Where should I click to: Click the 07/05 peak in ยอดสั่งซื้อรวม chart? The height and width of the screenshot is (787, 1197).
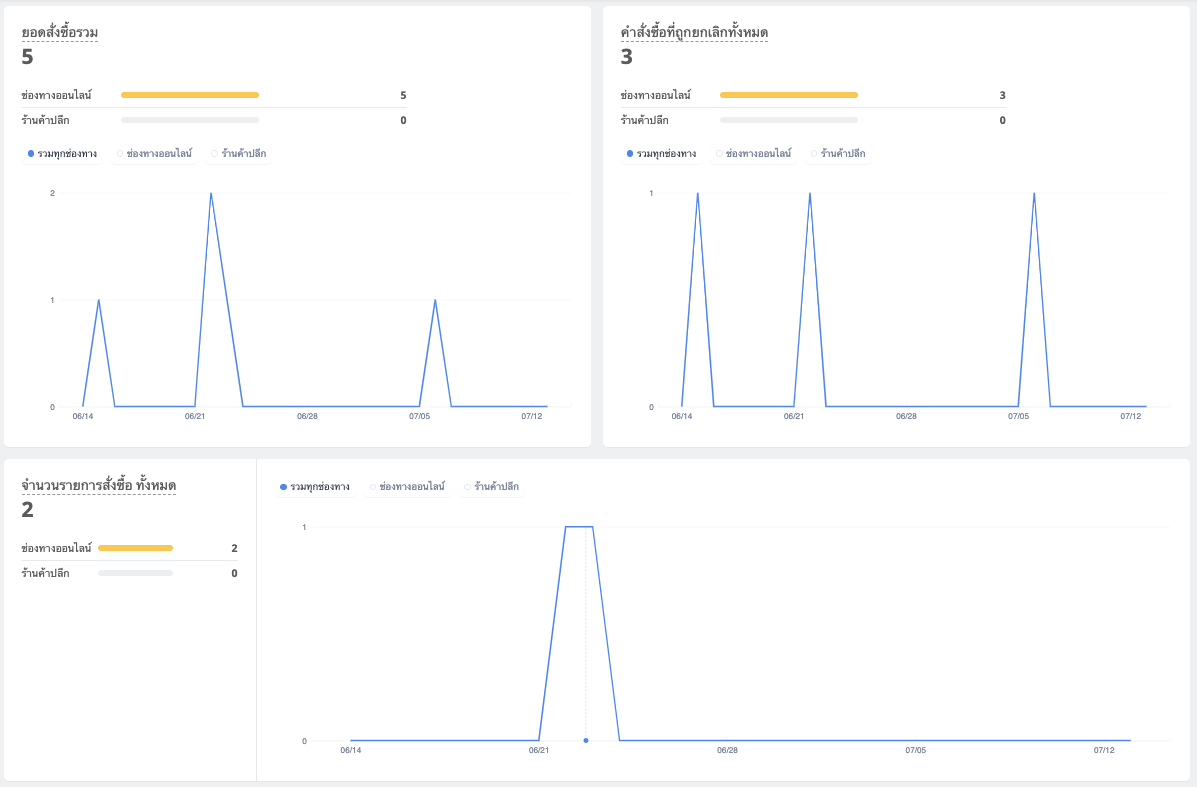[x=435, y=300]
